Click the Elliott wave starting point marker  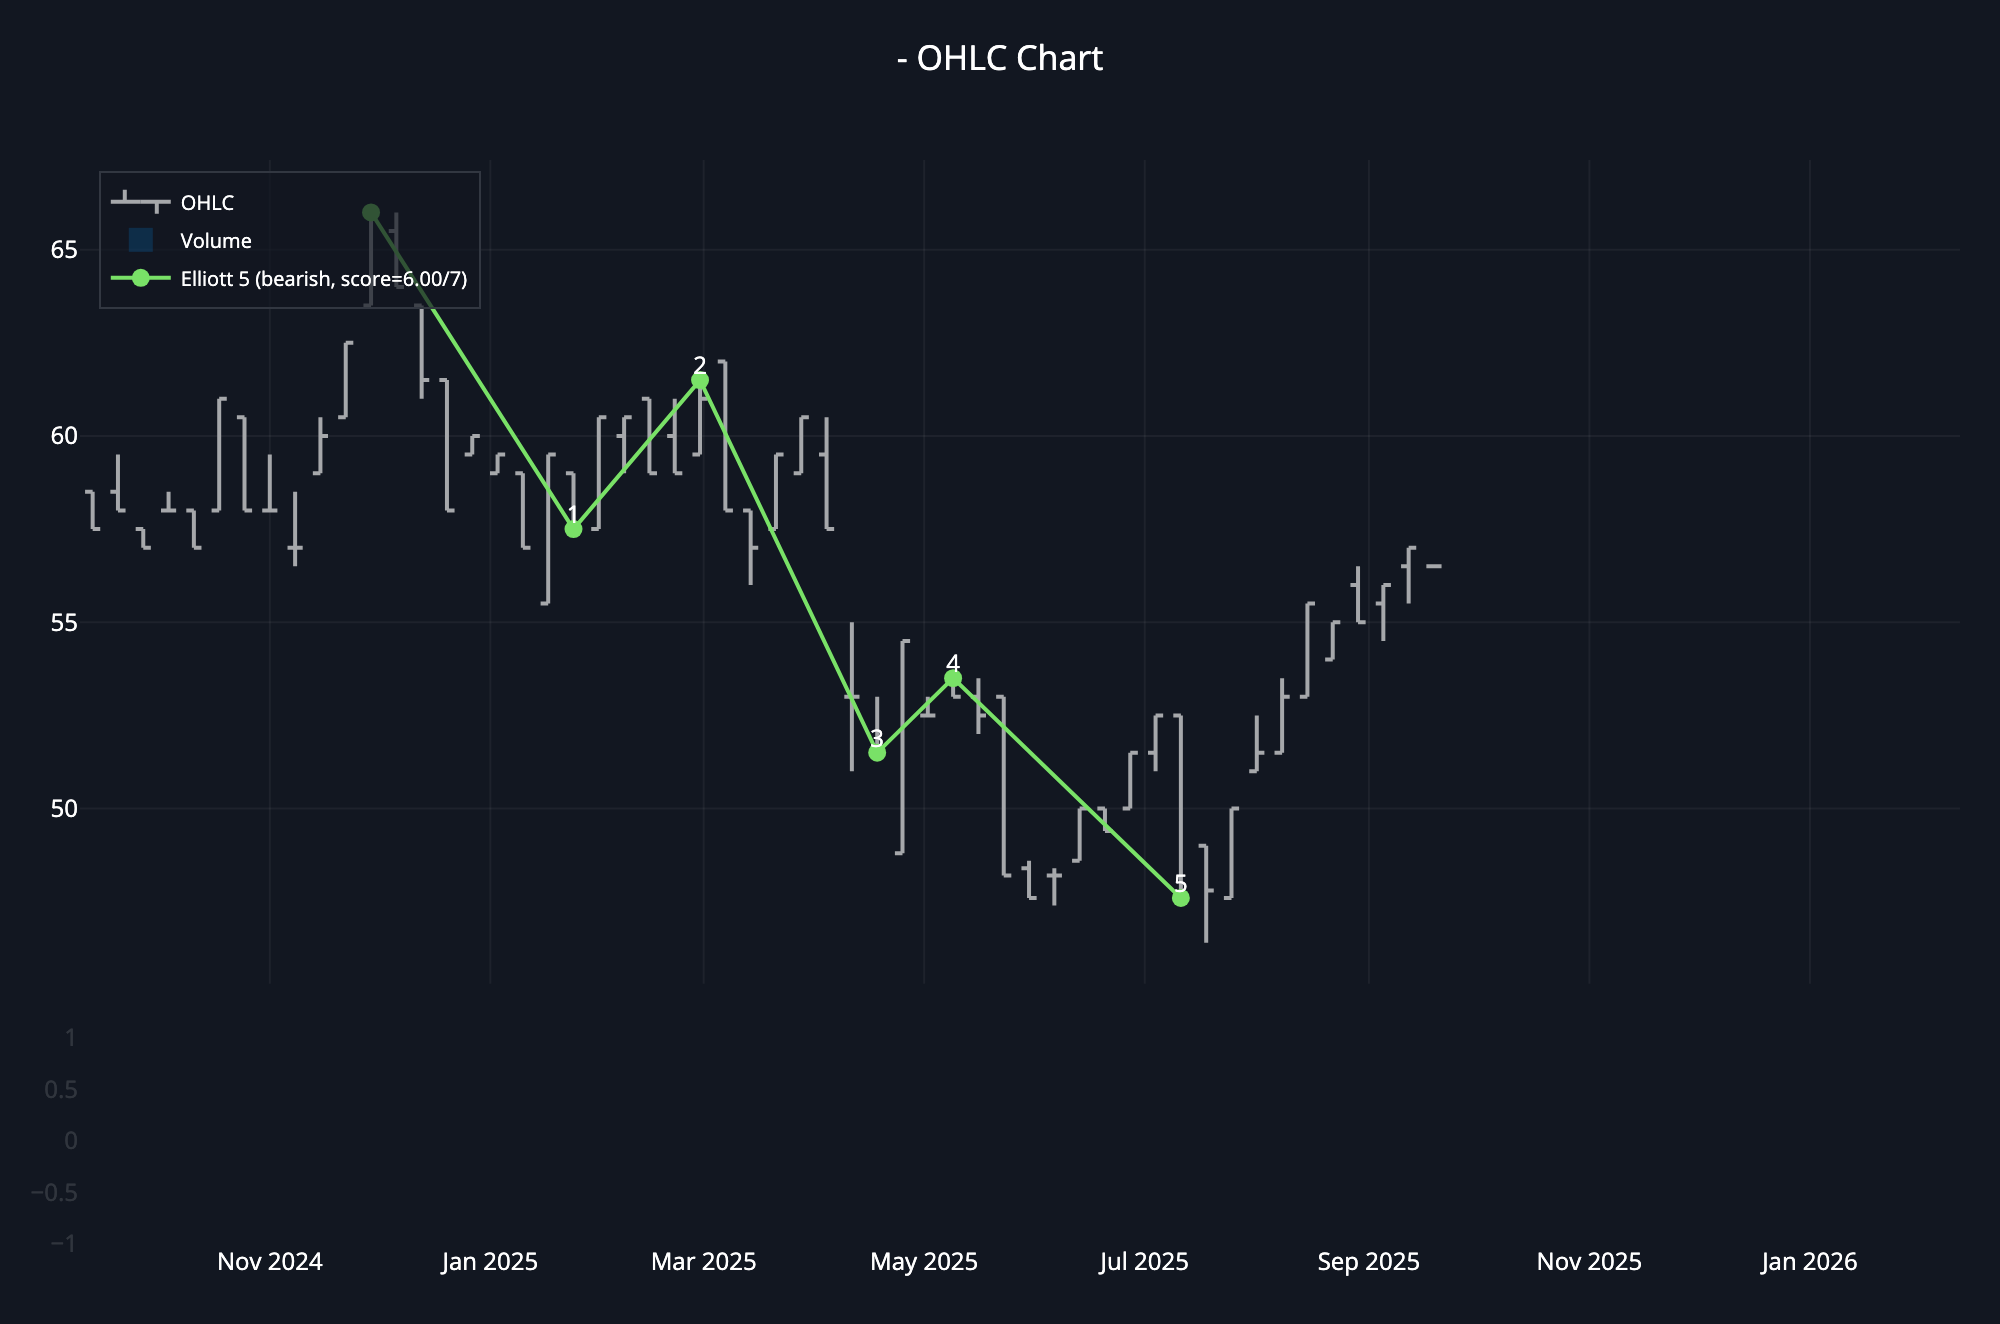(x=371, y=212)
